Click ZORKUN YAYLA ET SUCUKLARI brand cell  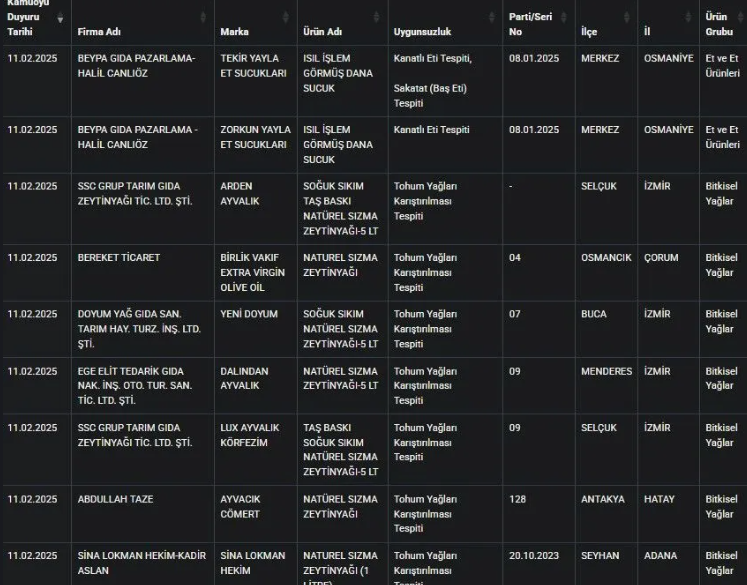255,137
